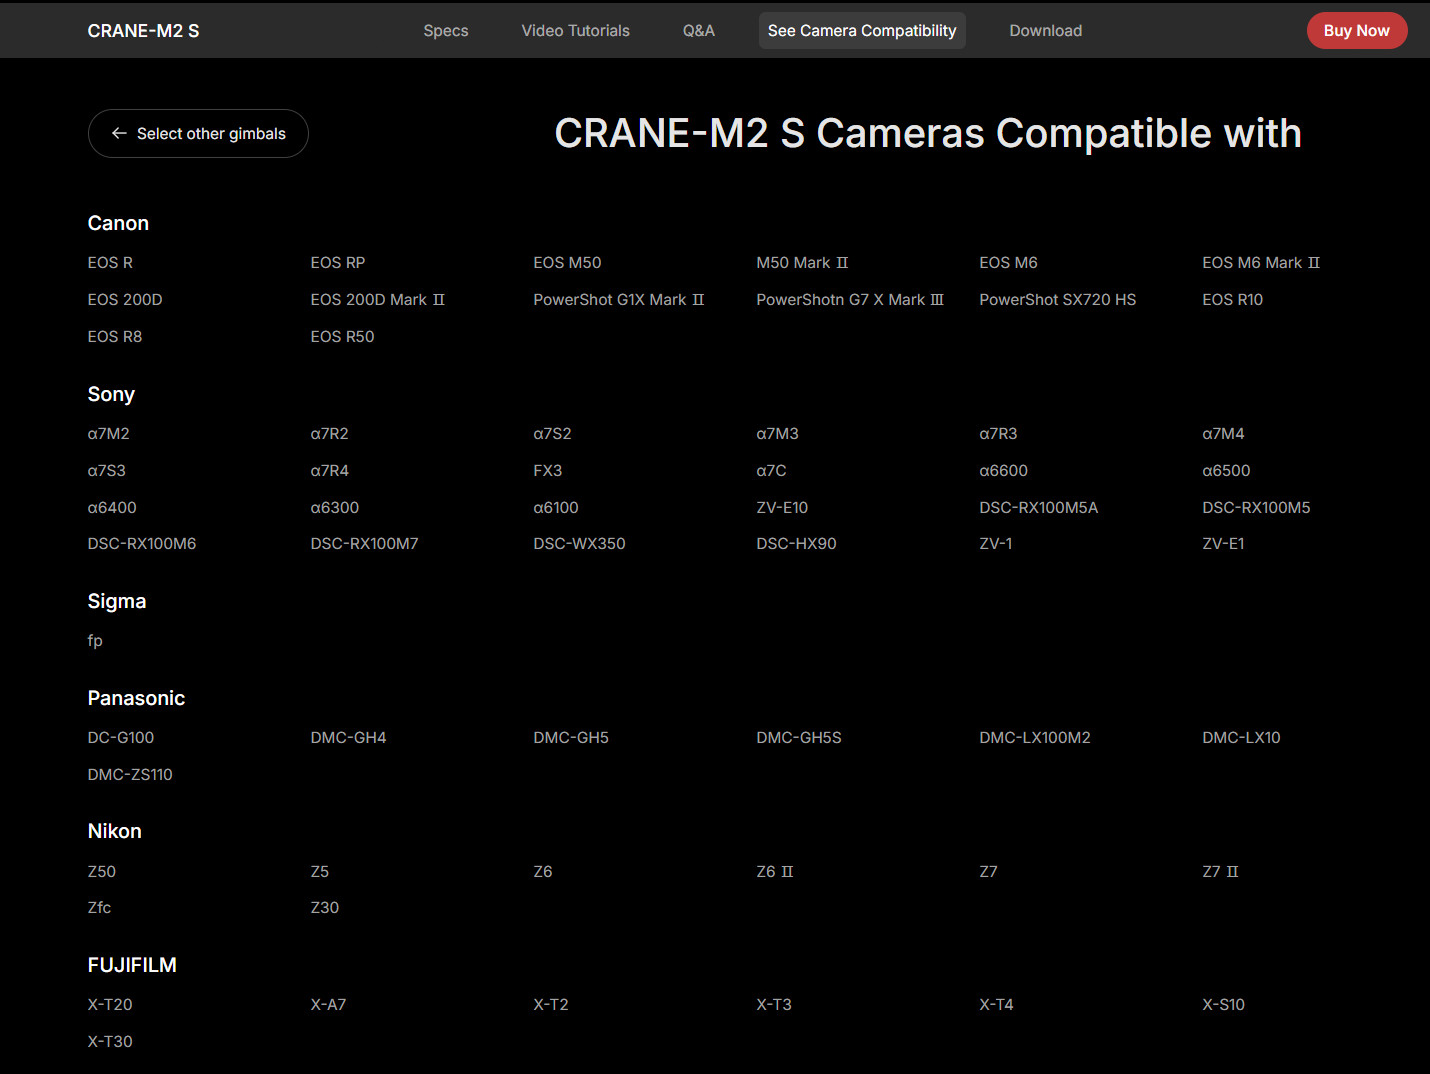This screenshot has height=1074, width=1430.
Task: Click Select other gimbals button
Action: tap(198, 133)
